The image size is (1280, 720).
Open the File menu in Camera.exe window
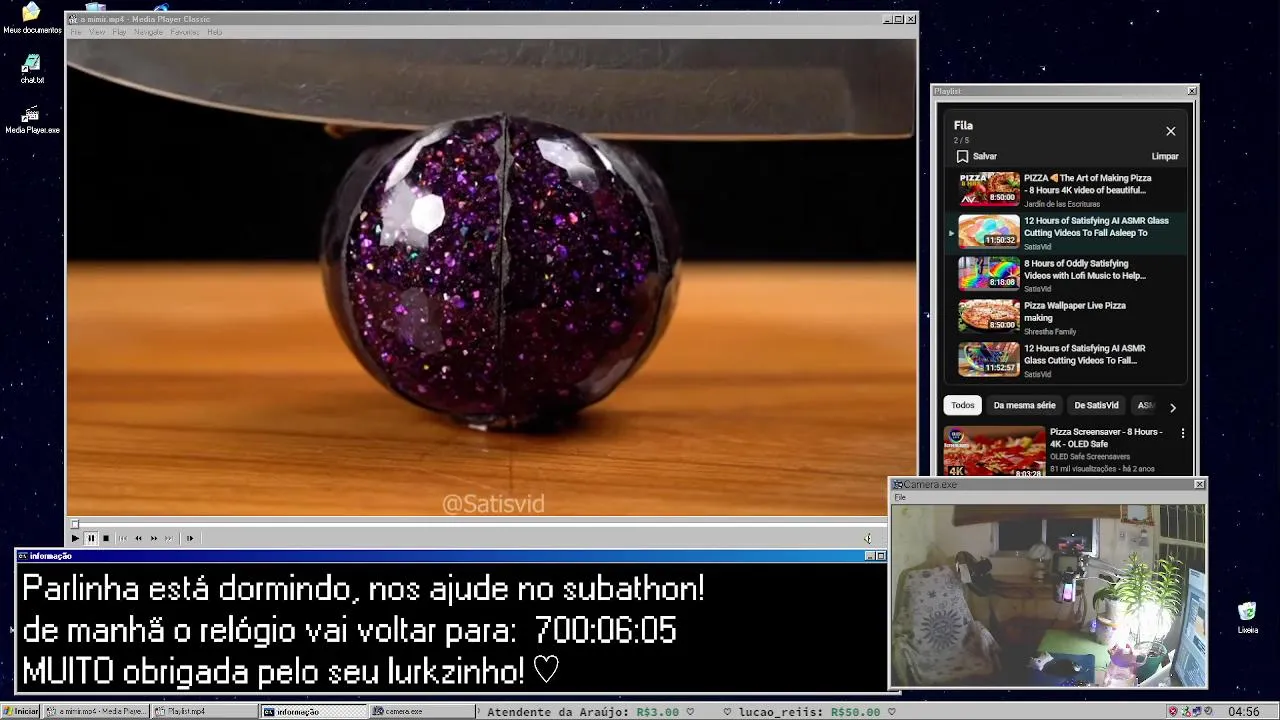pyautogui.click(x=900, y=497)
